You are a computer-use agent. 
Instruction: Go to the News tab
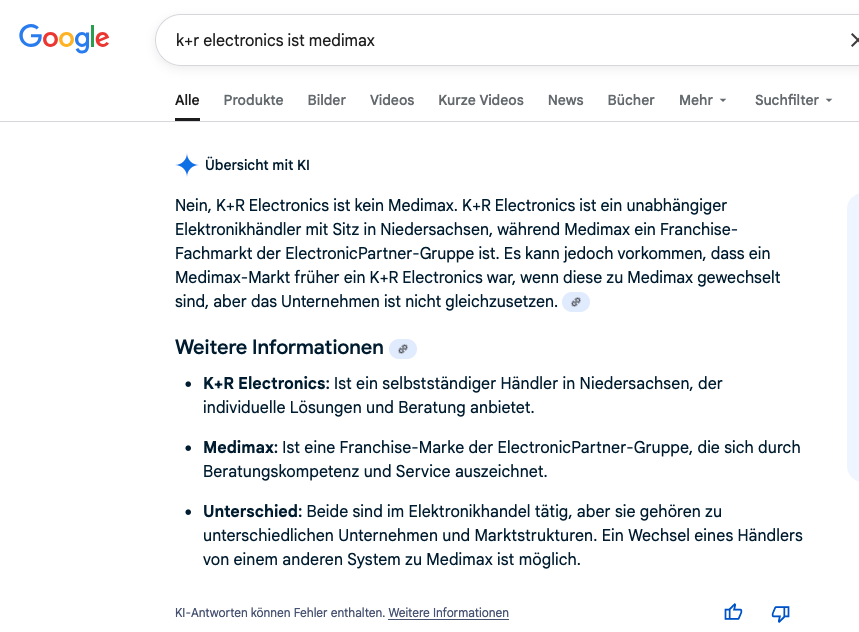point(565,100)
